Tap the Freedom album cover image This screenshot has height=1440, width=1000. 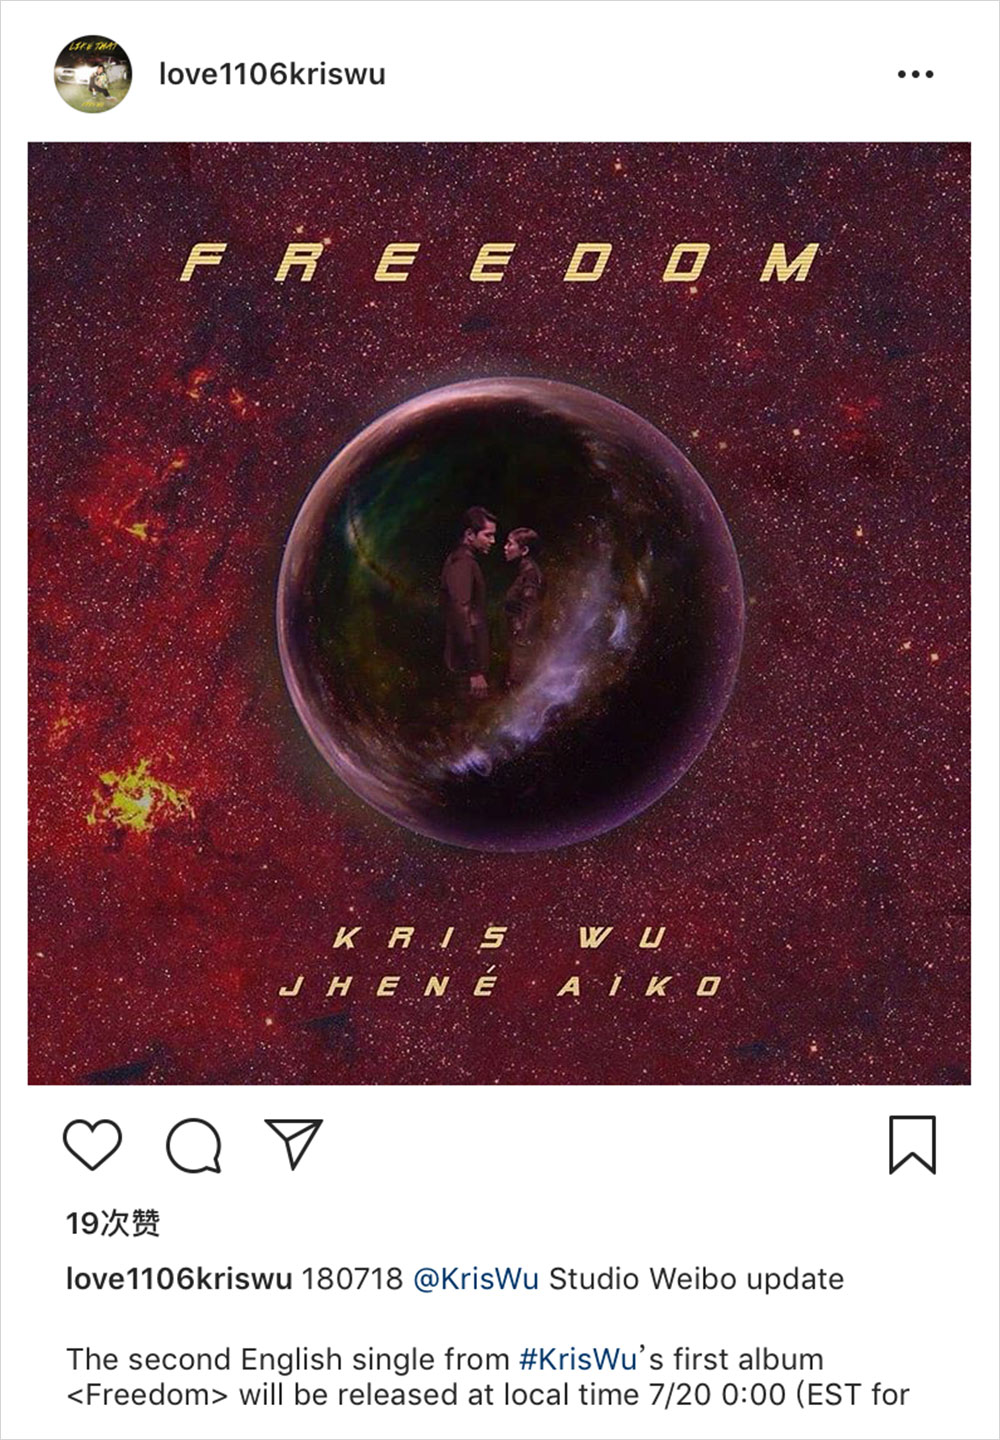[499, 613]
